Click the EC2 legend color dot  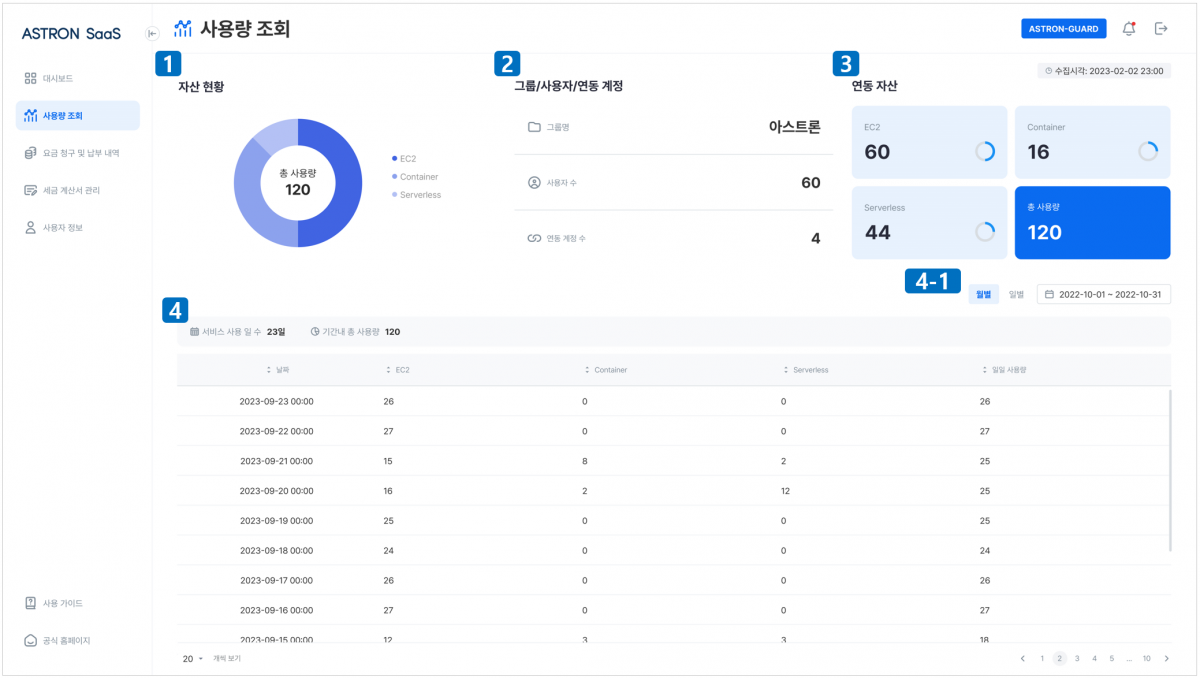[x=394, y=158]
